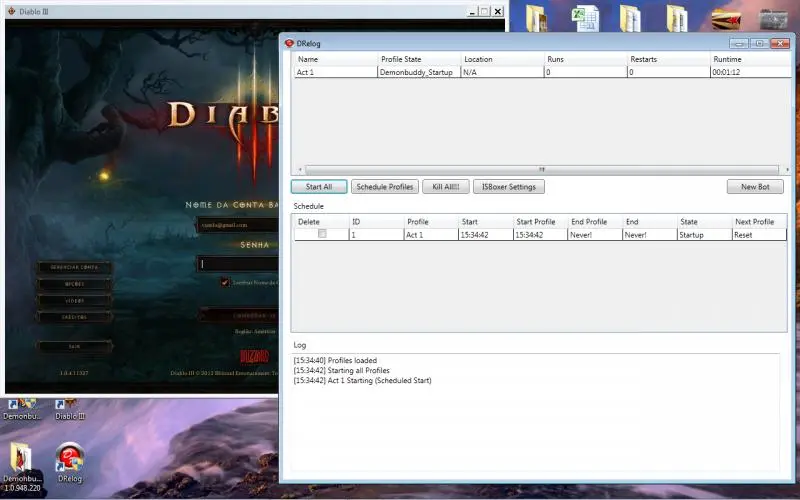Minimize the Diablo III window
800x500 pixels.
[472, 11]
